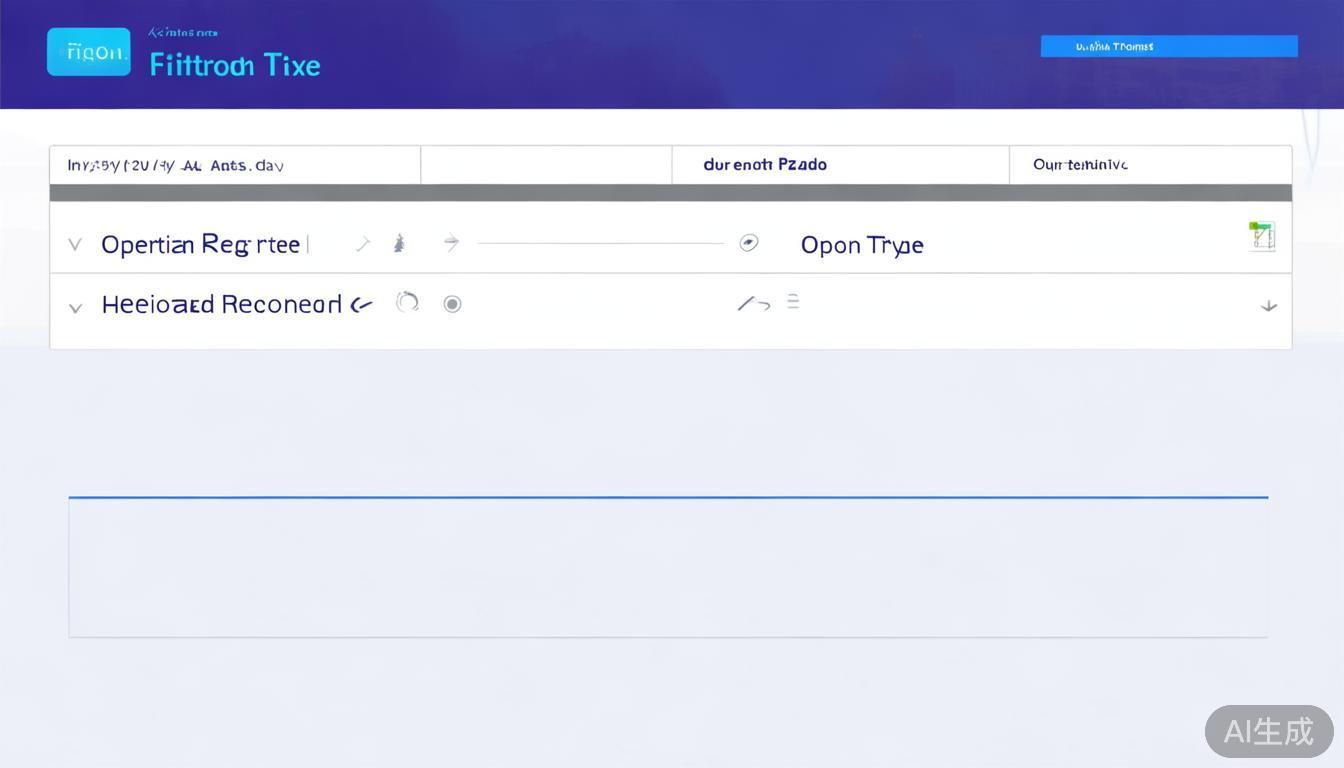Screen dimensions: 1344x768
Task: Click the curved arrow icon after Heeioaed Reconeord
Action: pos(362,305)
